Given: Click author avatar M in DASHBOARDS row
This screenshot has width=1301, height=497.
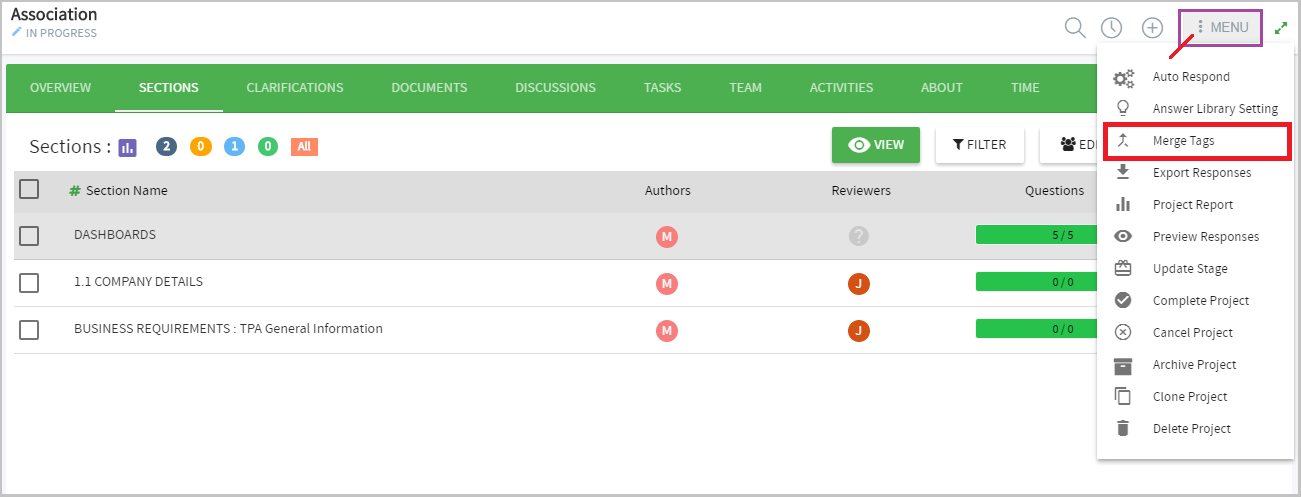Looking at the screenshot, I should pos(667,236).
